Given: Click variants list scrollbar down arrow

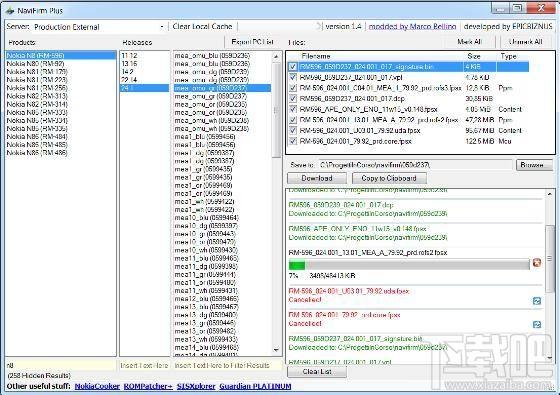Looking at the screenshot, I should pos(276,350).
